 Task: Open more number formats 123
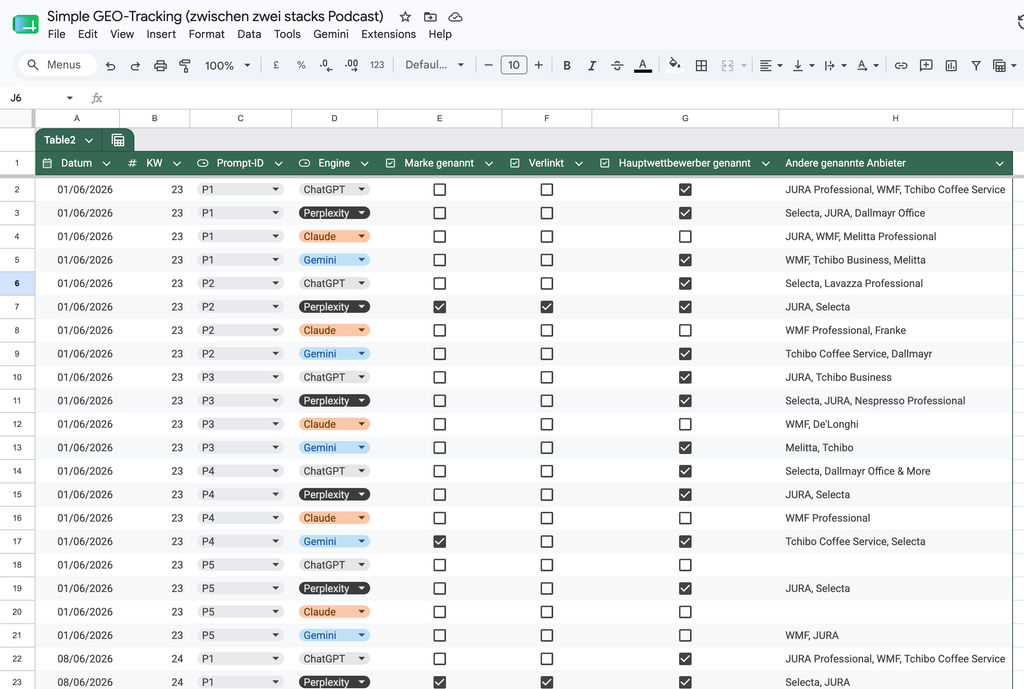pyautogui.click(x=377, y=65)
